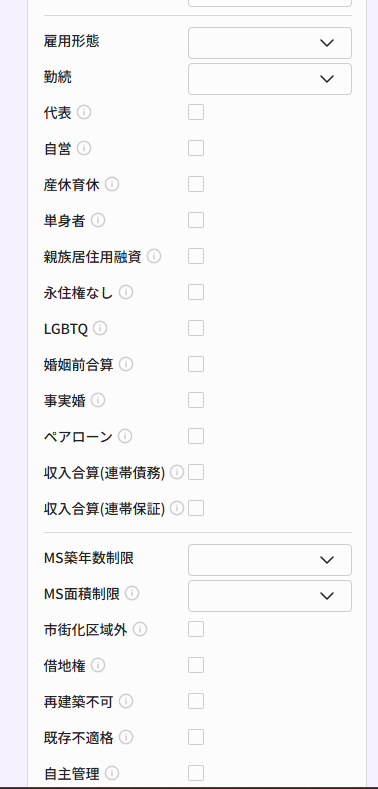Show info tooltip for 産休育休
Viewport: 378px width, 789px height.
pyautogui.click(x=112, y=184)
